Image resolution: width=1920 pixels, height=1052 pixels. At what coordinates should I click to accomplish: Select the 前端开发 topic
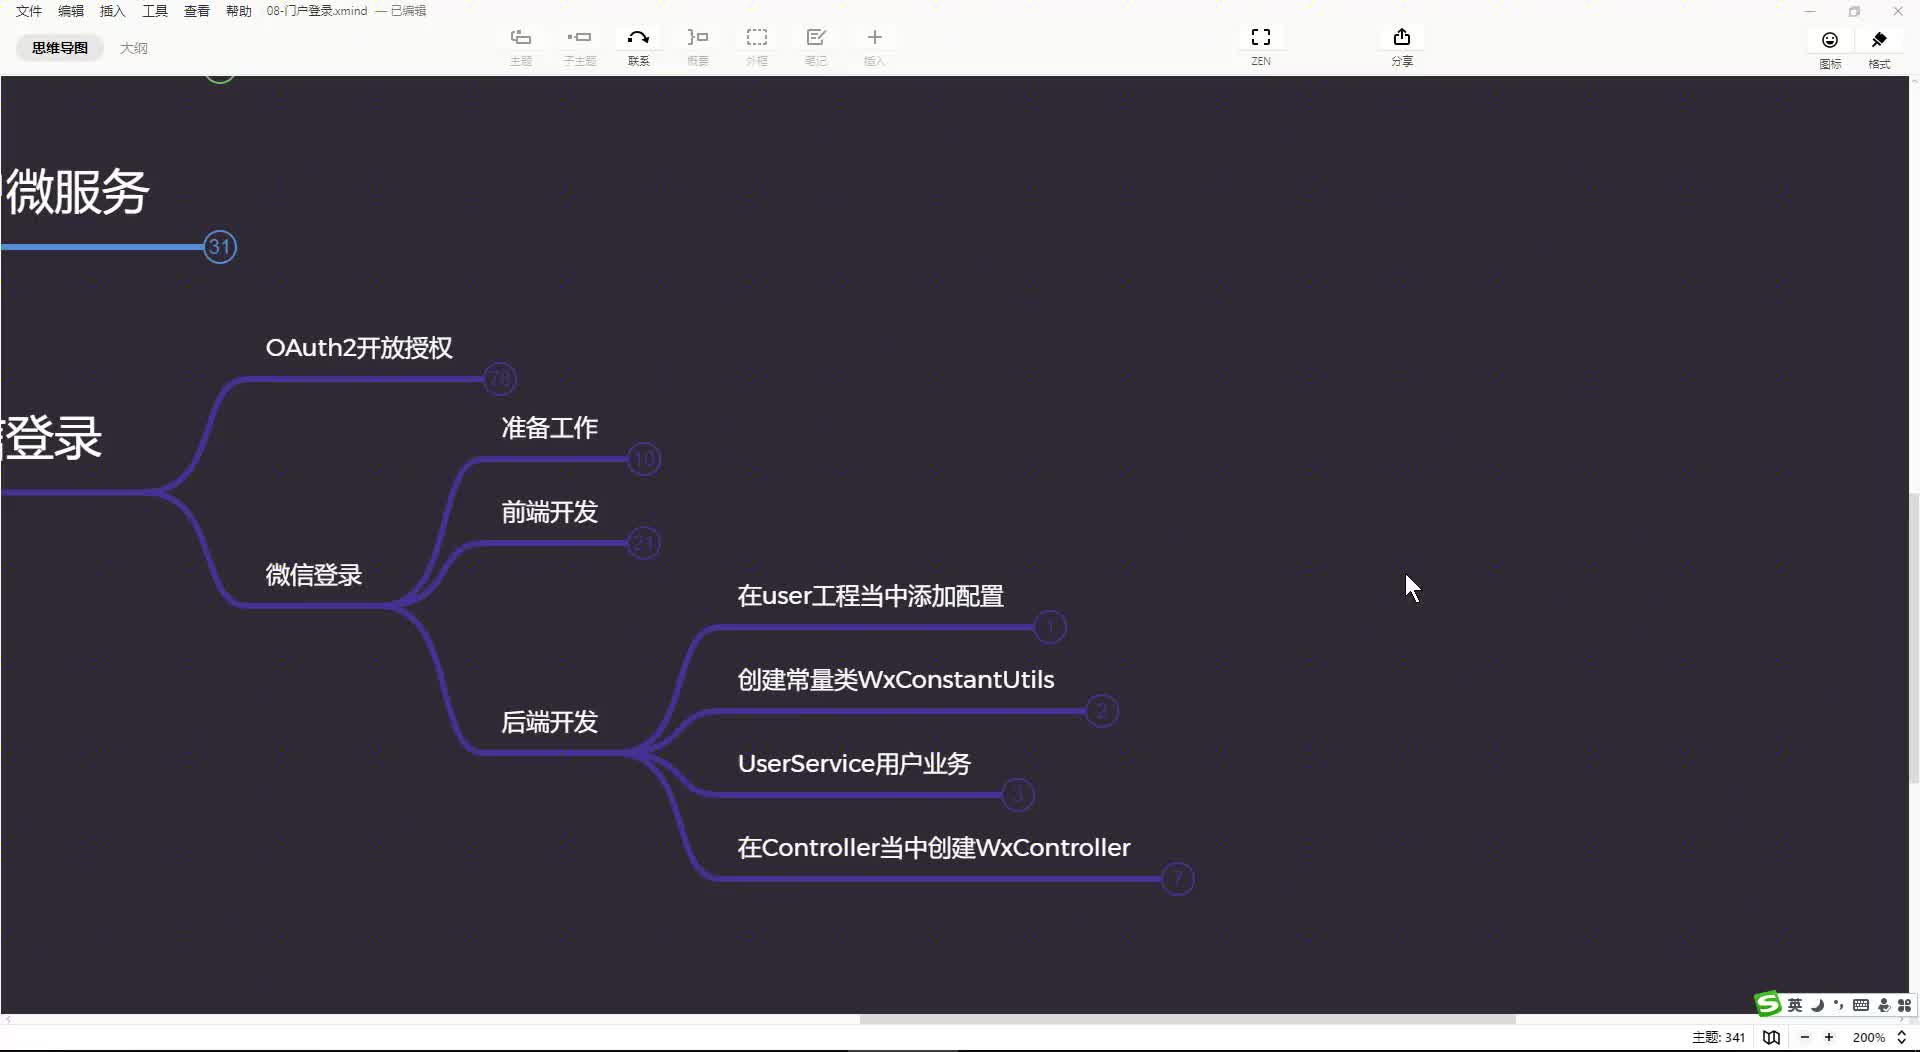coord(549,512)
